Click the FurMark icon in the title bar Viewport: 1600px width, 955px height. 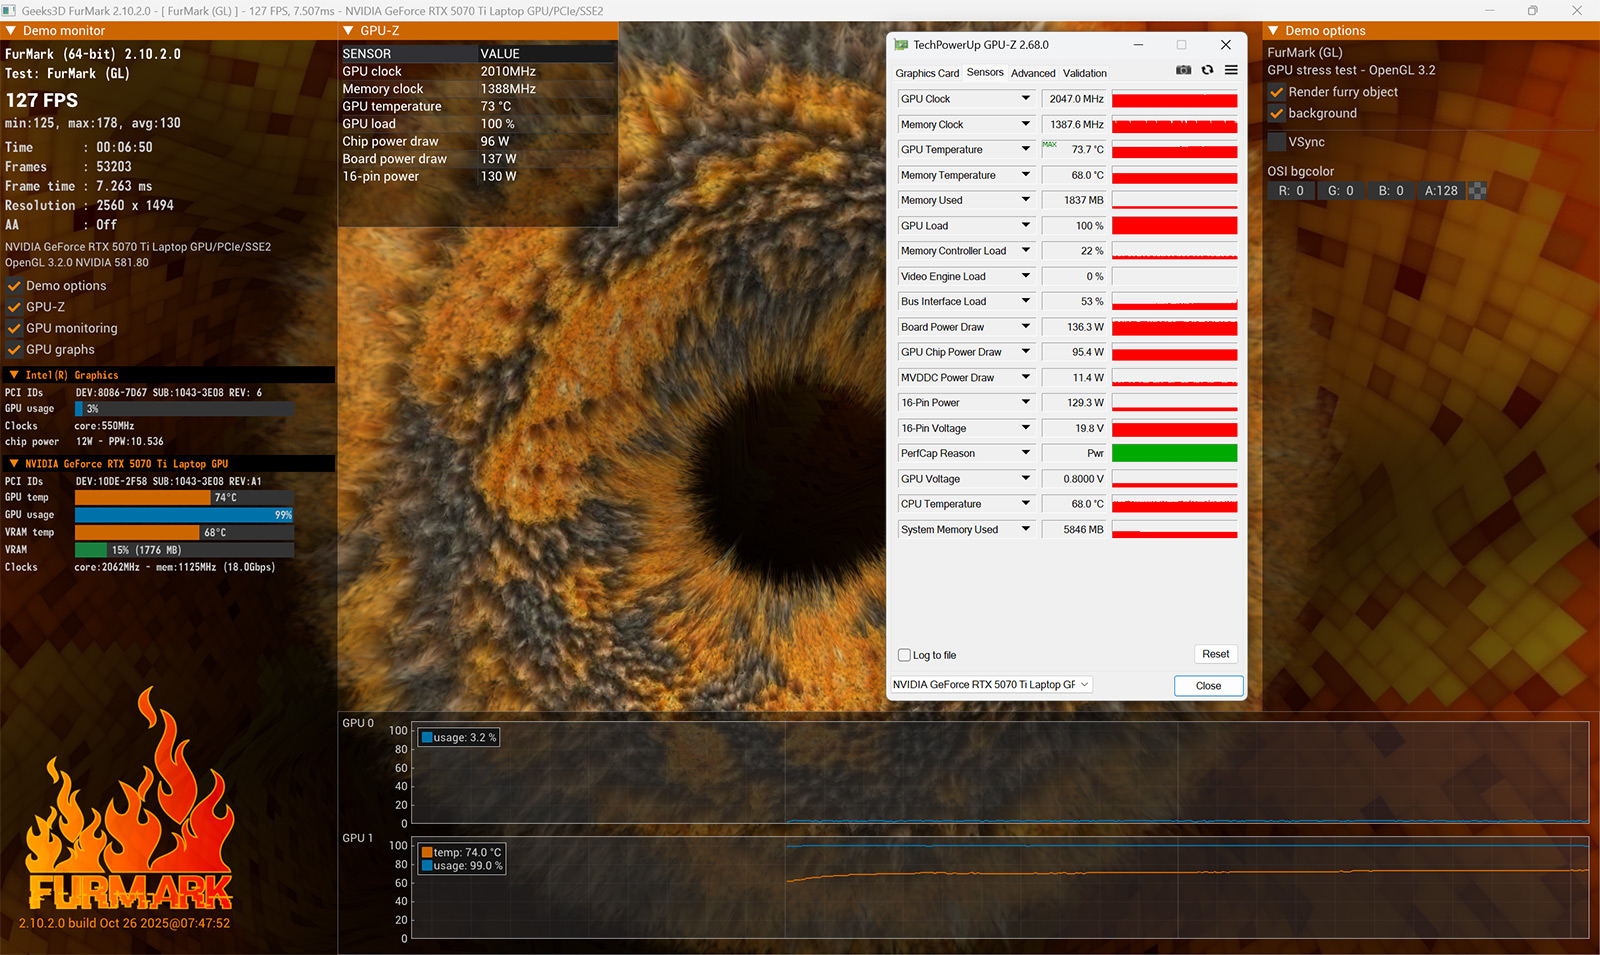(x=10, y=11)
